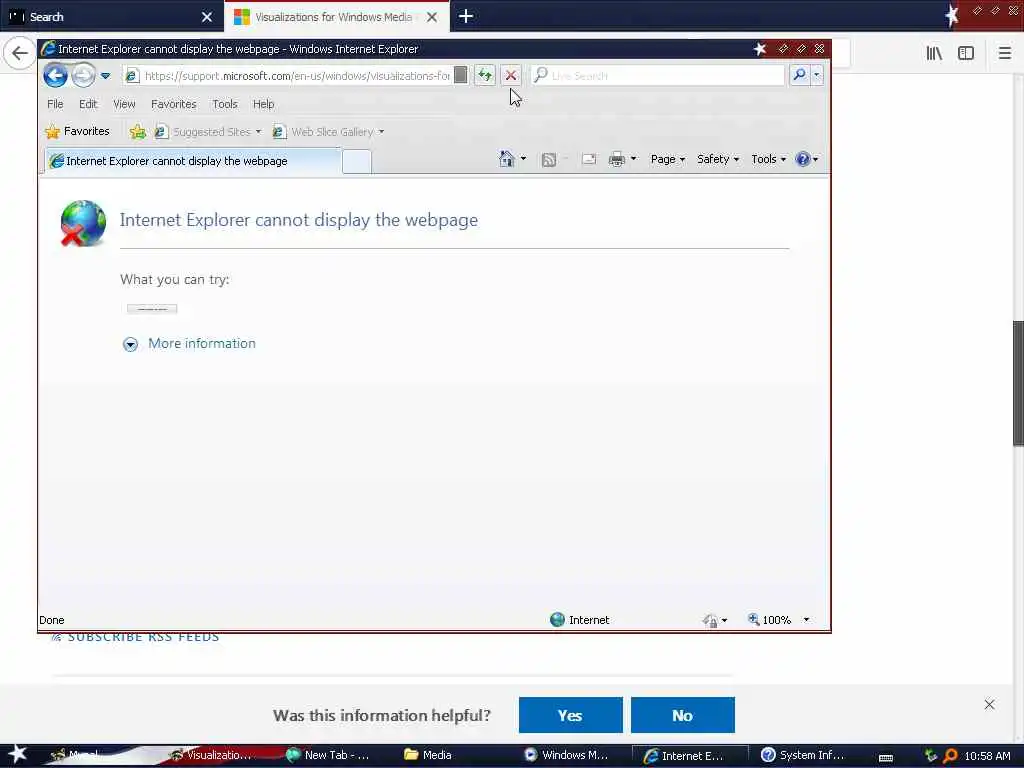Open the File menu
The height and width of the screenshot is (768, 1024).
[55, 104]
